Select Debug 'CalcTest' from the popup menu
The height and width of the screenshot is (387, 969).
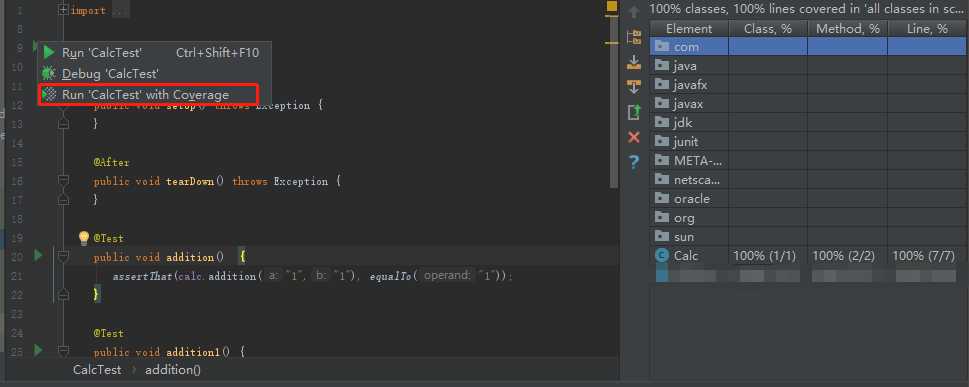pyautogui.click(x=154, y=74)
